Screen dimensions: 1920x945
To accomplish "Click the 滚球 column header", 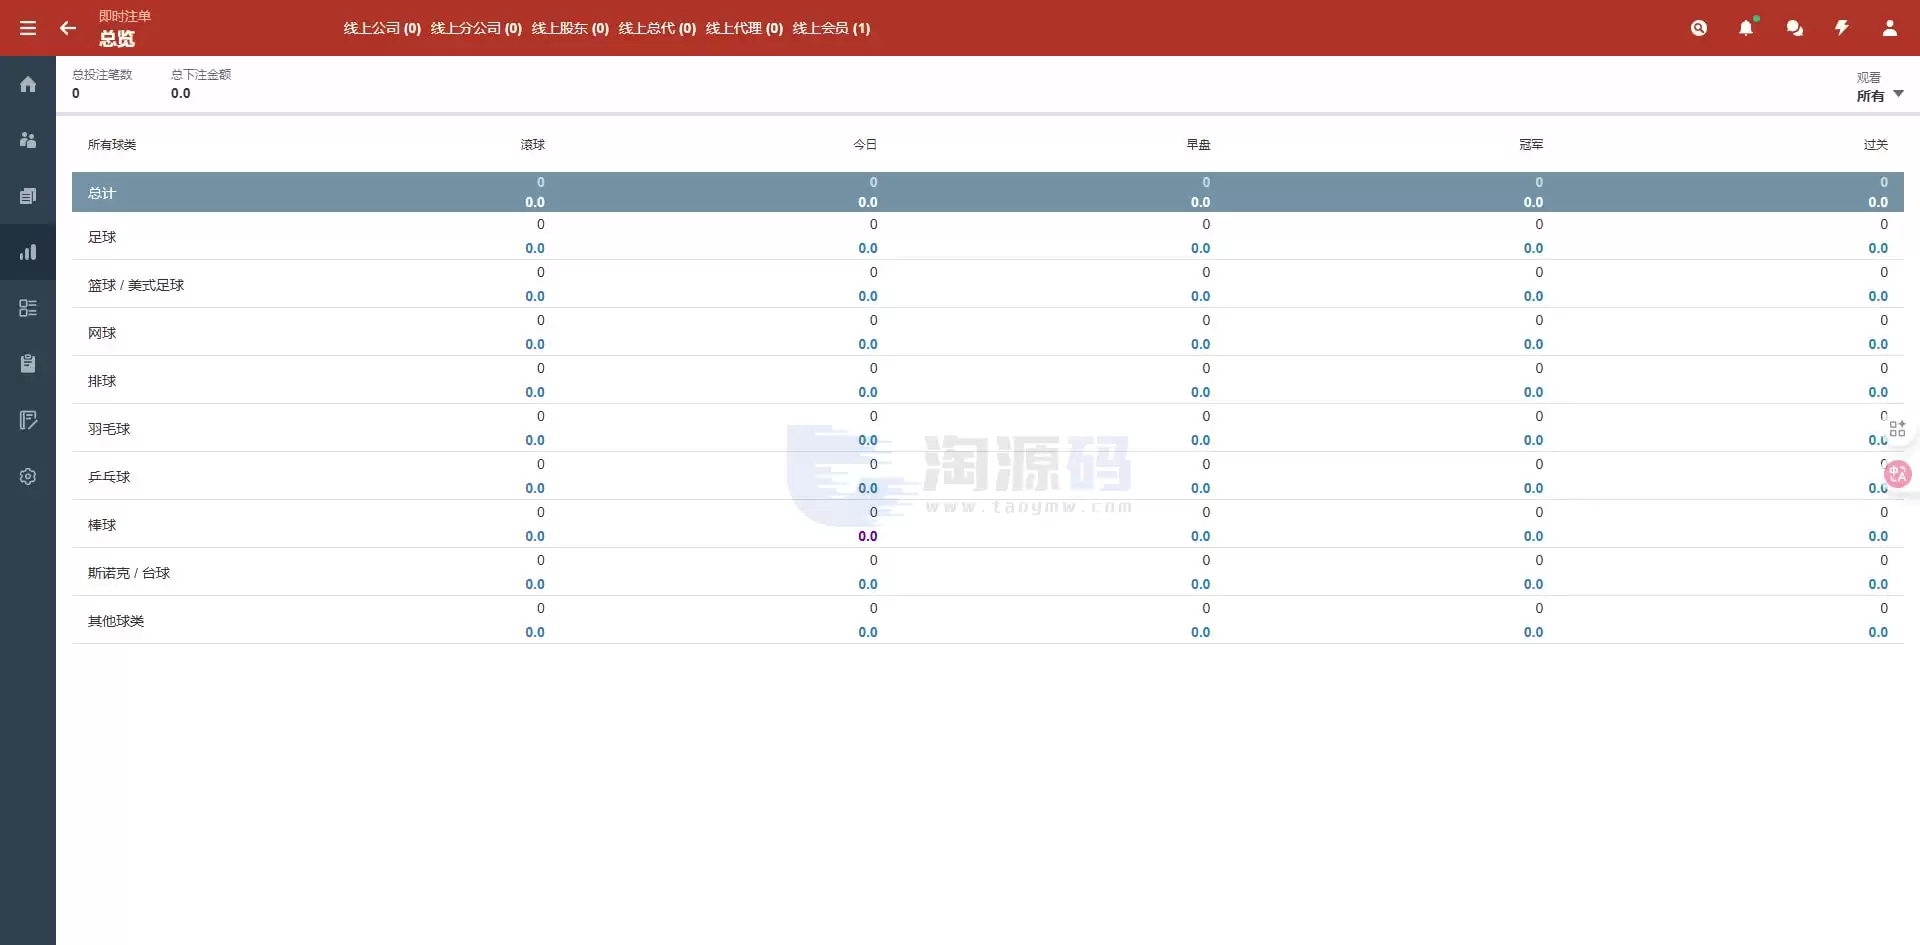I will 533,145.
